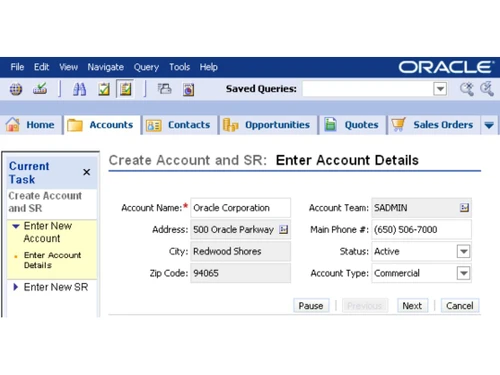Click the City field

tap(240, 251)
